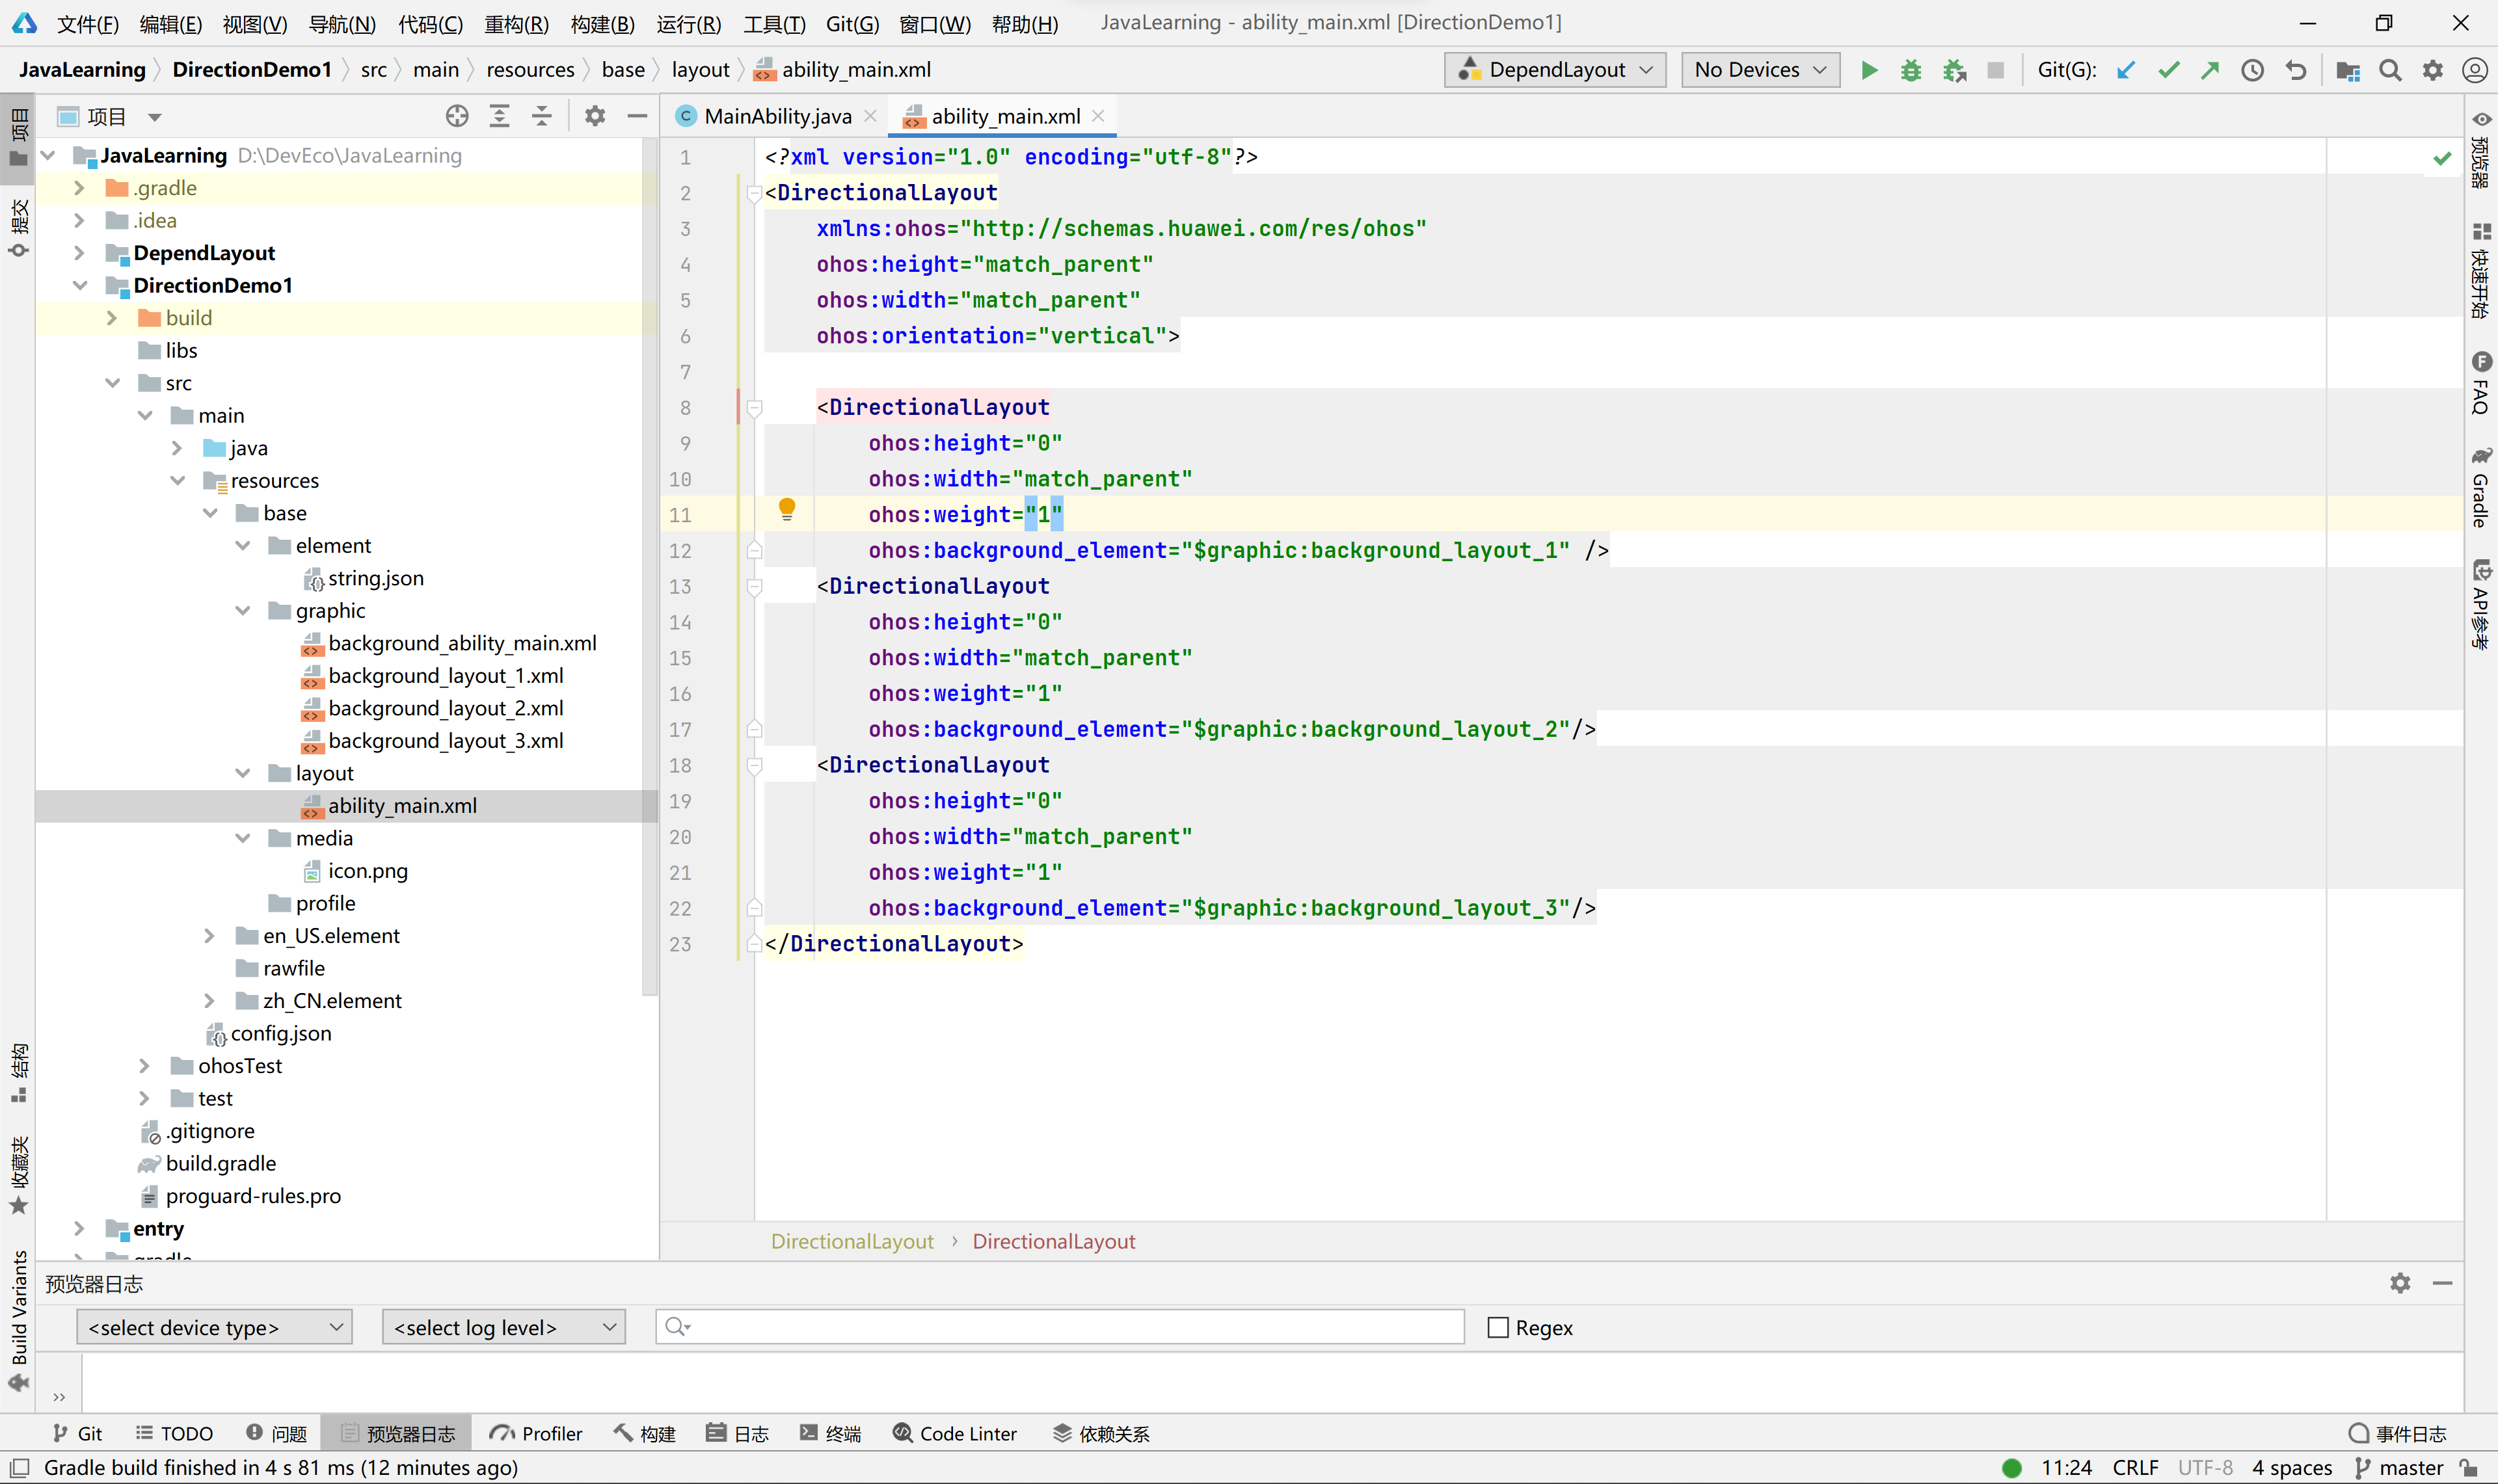Click the green Run button
Viewport: 2498px width, 1484px height.
point(1868,70)
